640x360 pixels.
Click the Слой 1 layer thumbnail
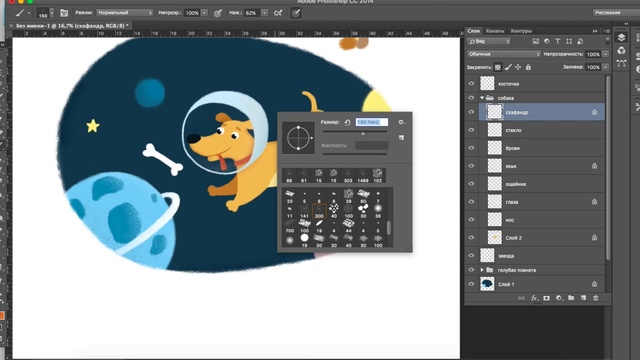tap(487, 284)
